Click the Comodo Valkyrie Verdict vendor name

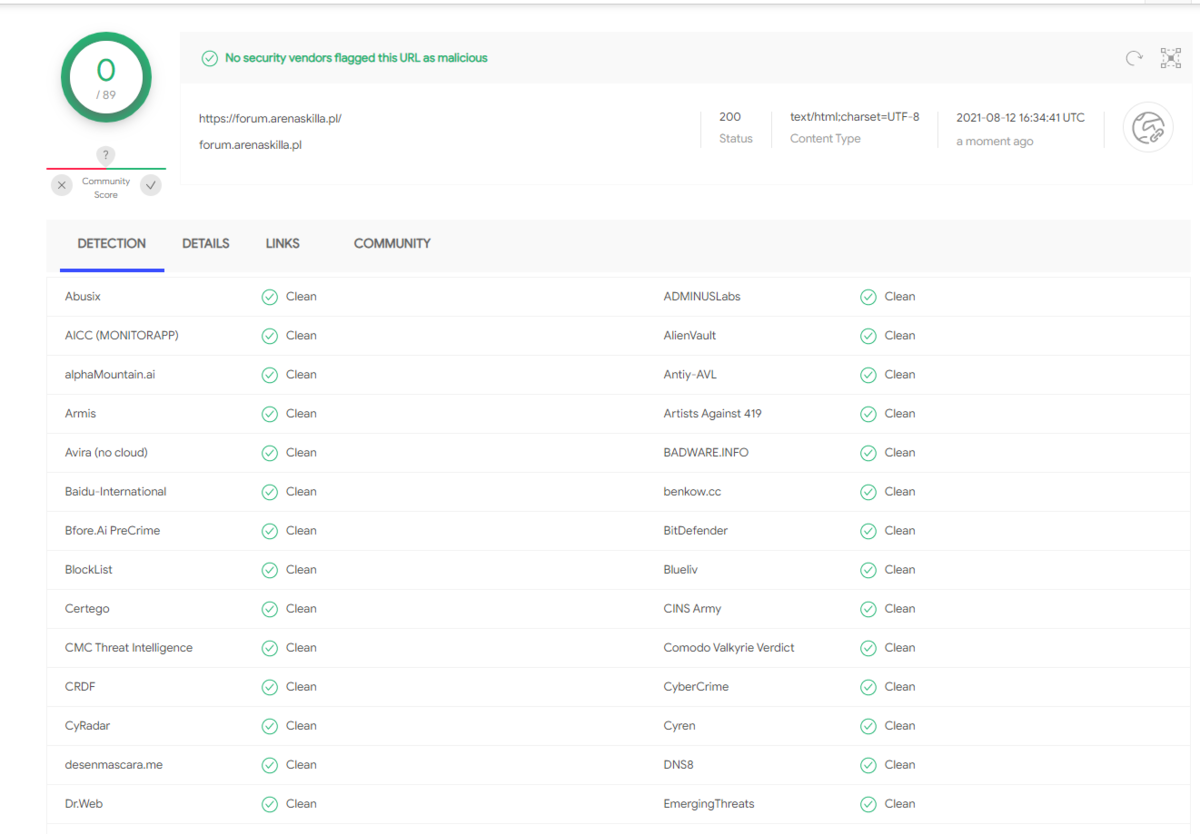(x=729, y=648)
